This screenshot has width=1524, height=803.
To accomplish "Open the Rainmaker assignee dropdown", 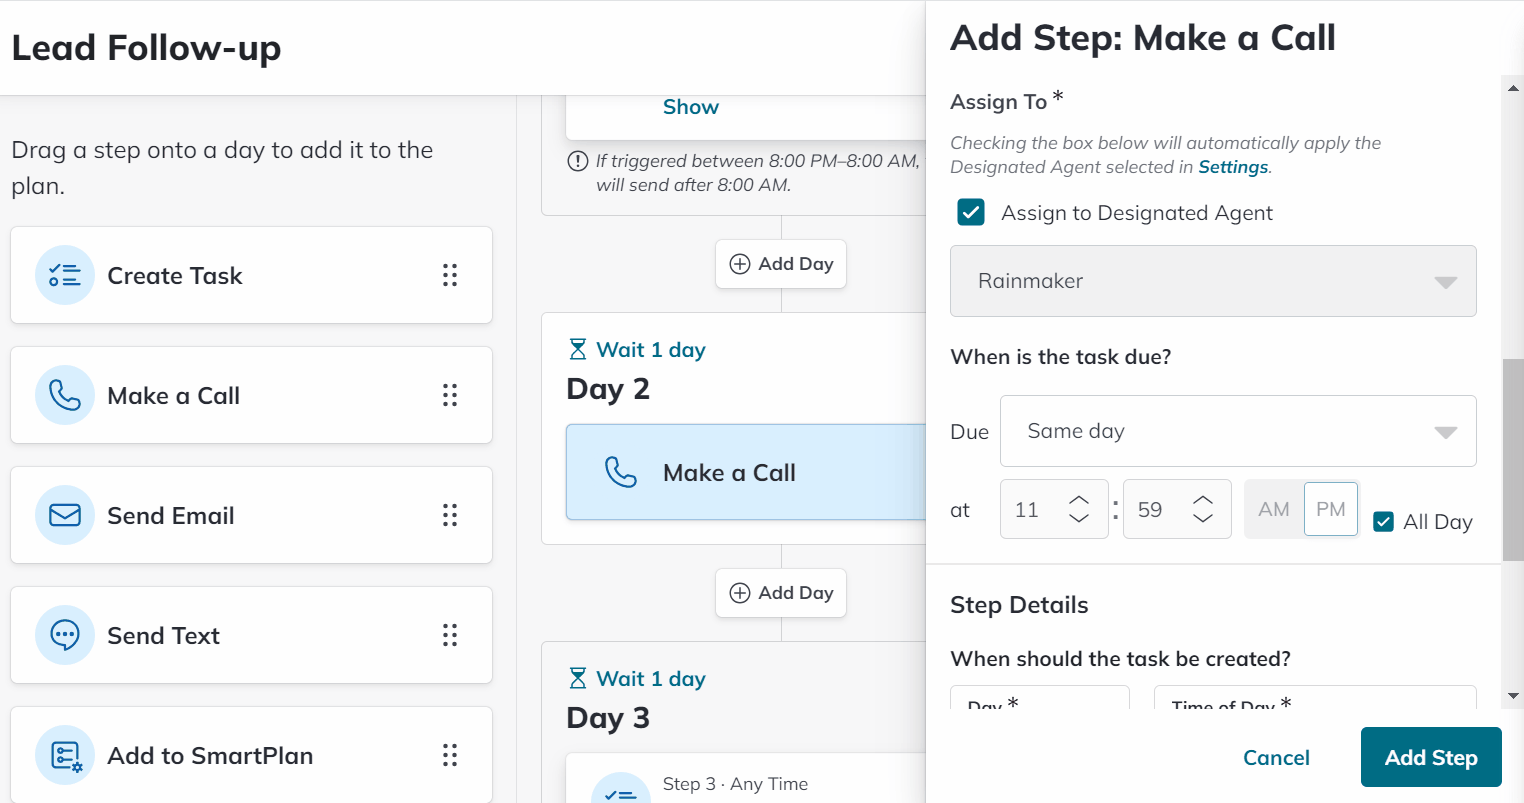I will [1213, 281].
